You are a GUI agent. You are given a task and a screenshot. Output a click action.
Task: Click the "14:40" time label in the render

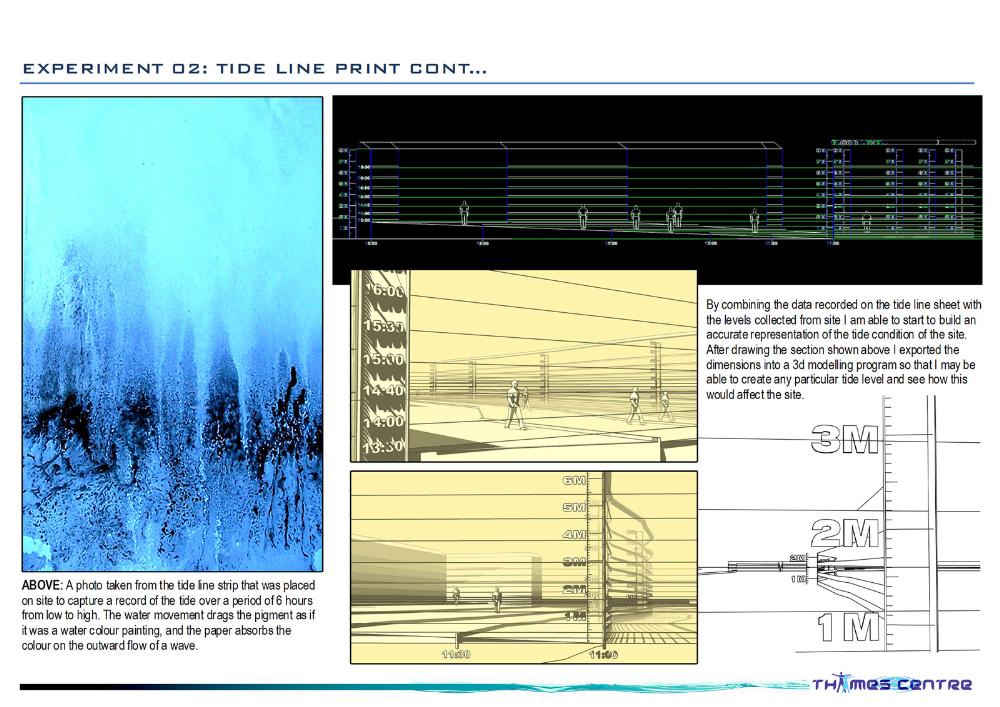click(384, 390)
